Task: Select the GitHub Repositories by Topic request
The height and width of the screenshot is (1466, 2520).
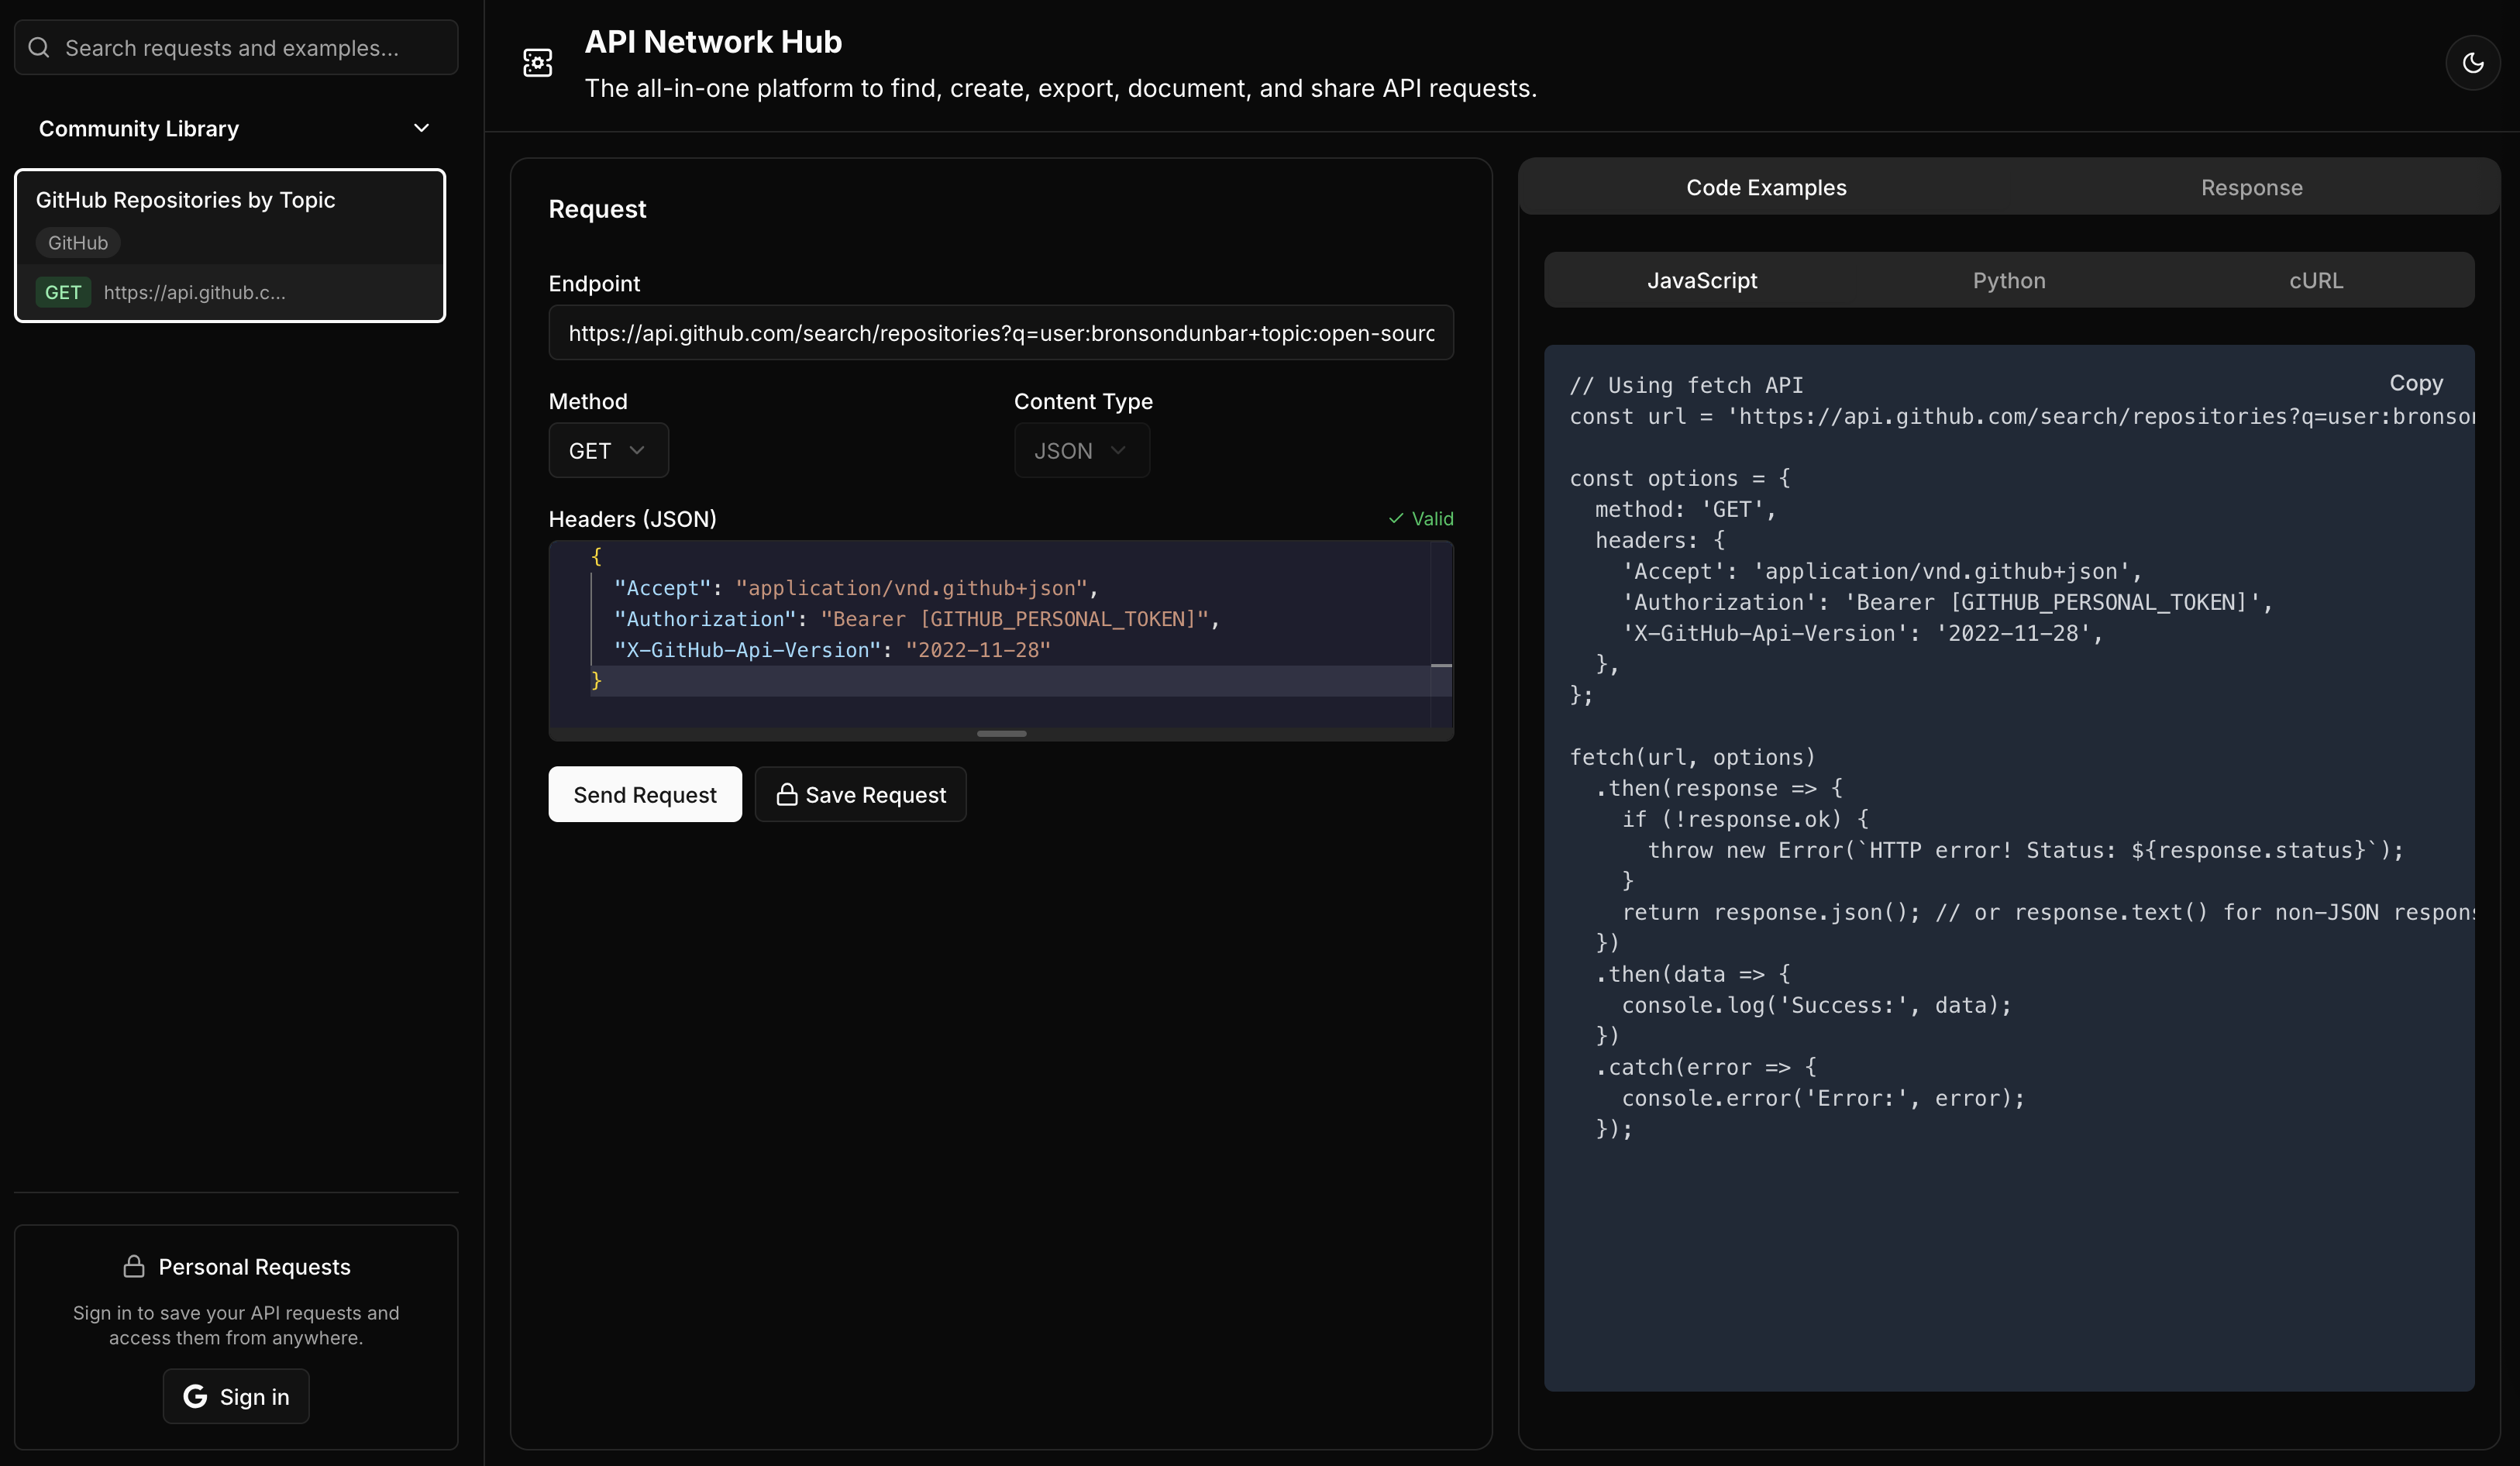Action: 230,245
